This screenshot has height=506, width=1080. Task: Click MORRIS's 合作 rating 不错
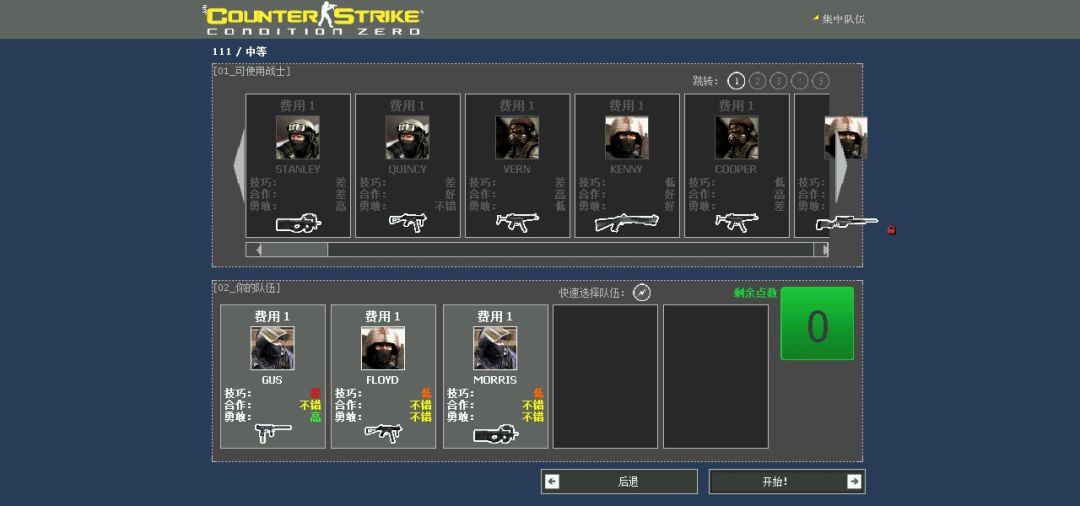coord(533,405)
